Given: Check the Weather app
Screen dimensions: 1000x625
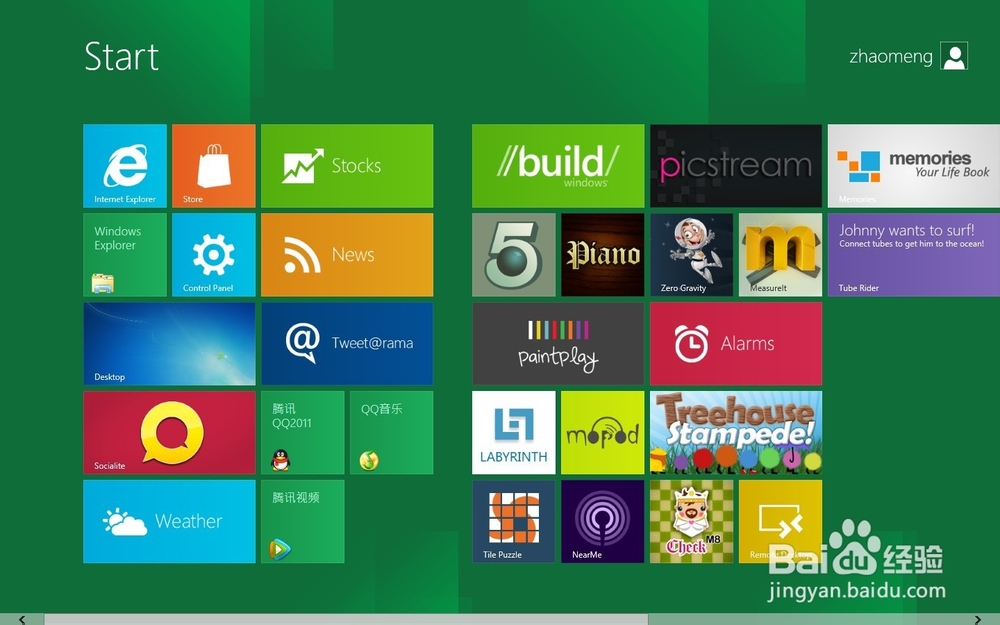Looking at the screenshot, I should (169, 521).
